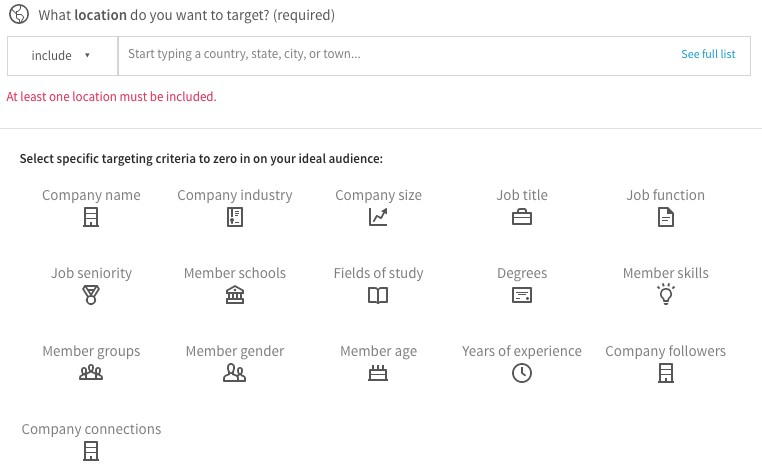Select the Years of experience clock icon
This screenshot has width=762, height=471.
(x=522, y=373)
